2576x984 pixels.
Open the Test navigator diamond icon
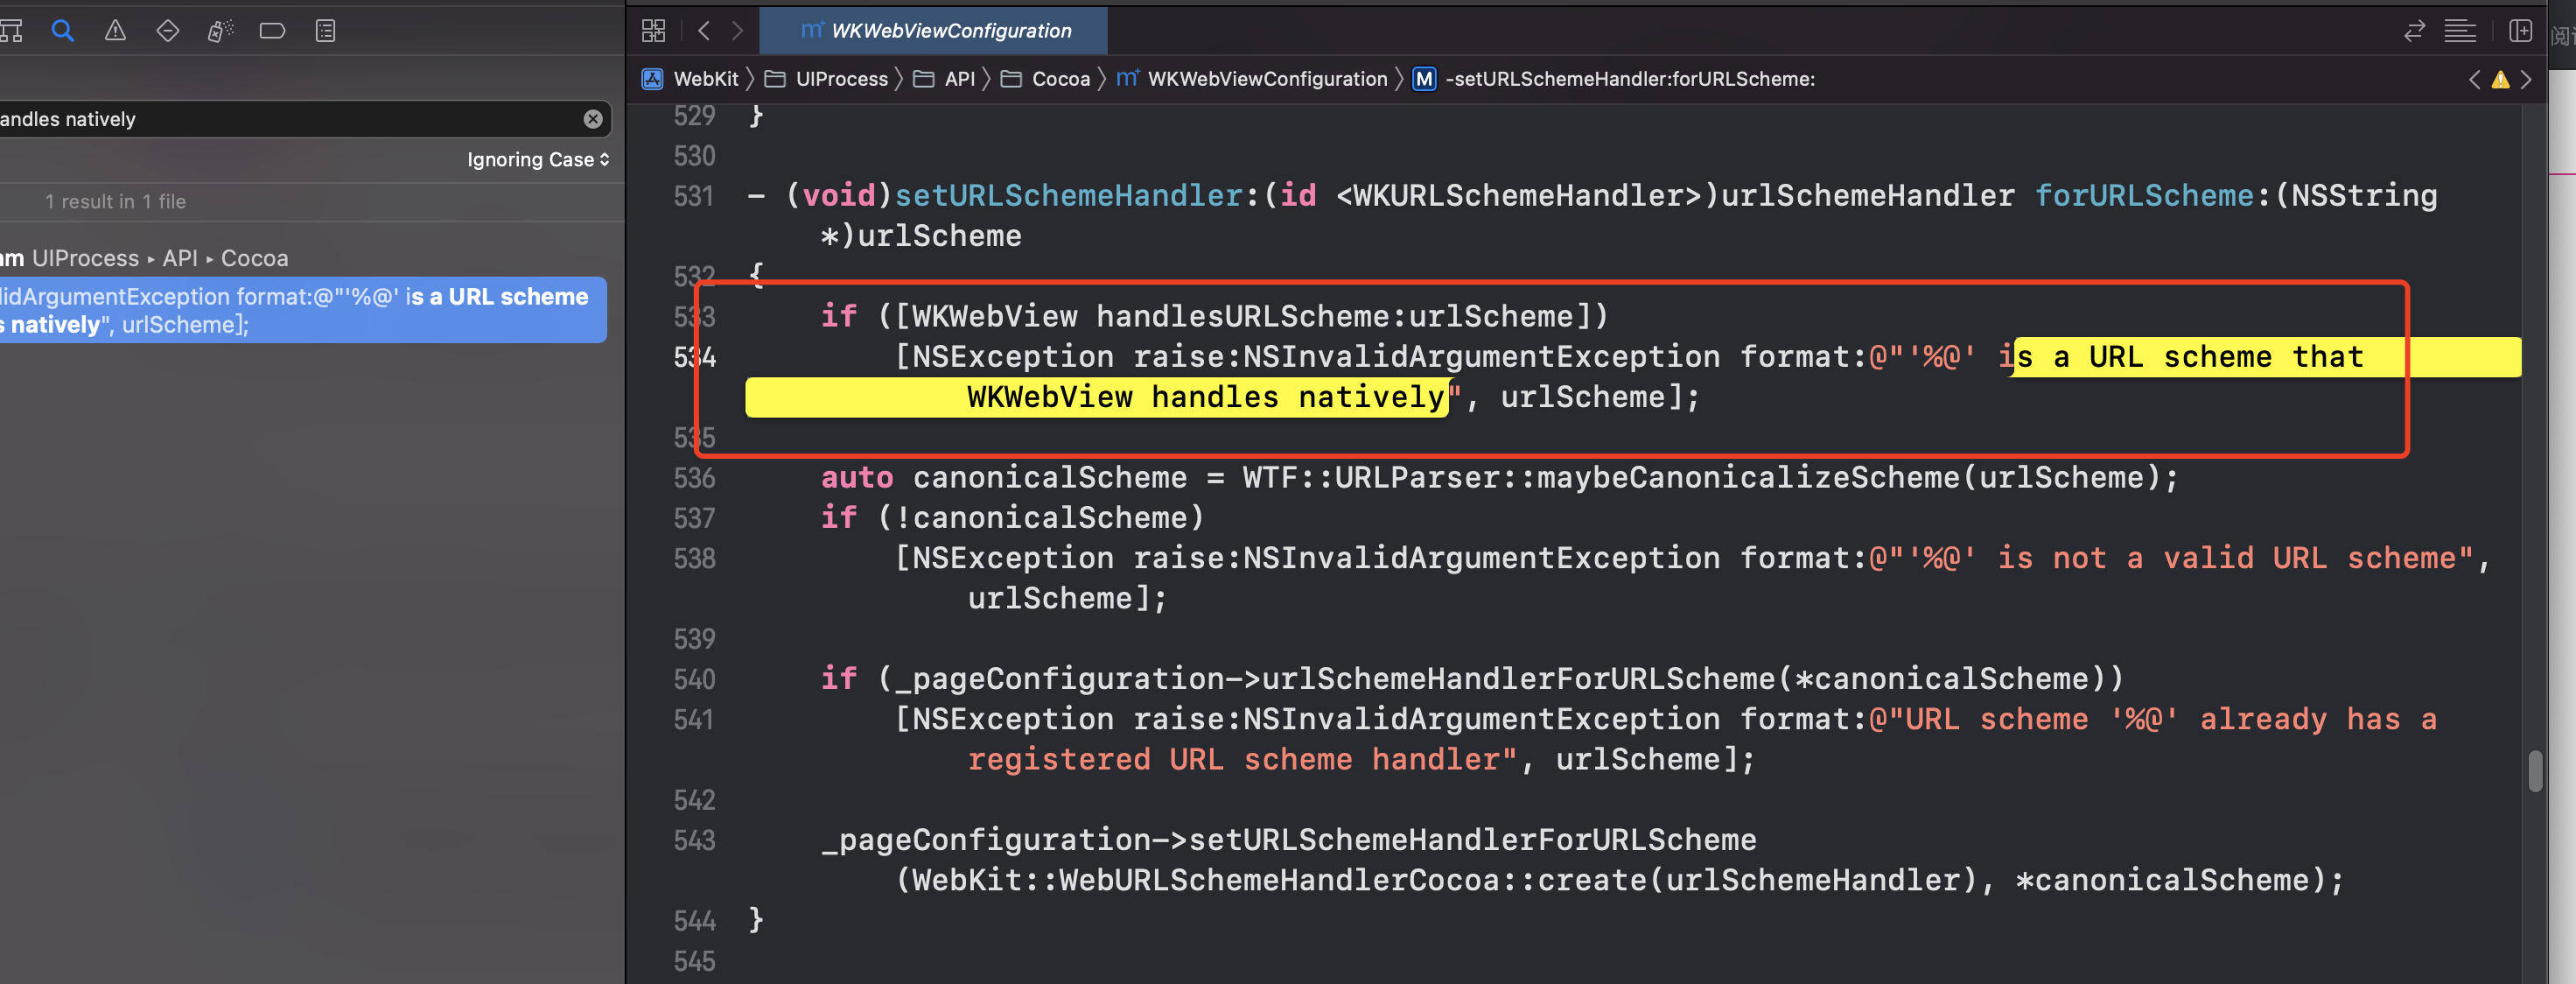point(168,31)
